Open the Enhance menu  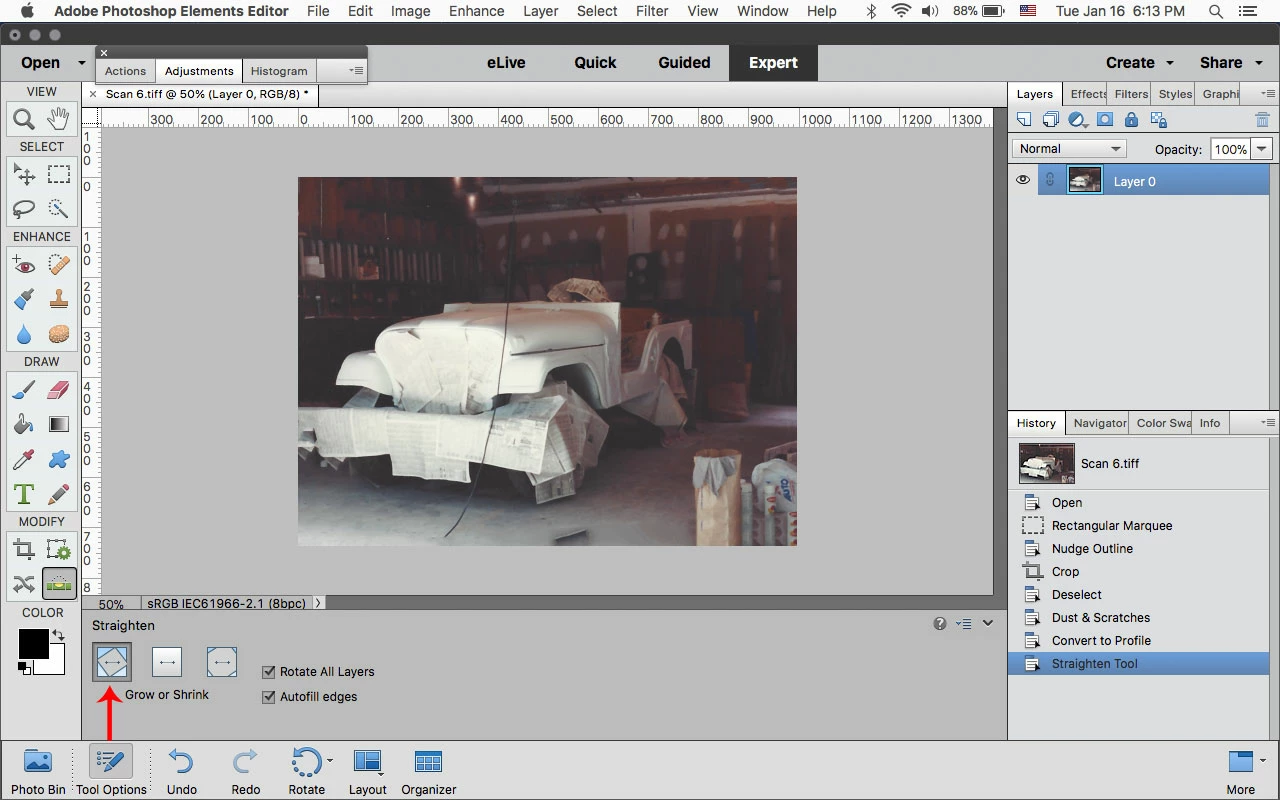(x=476, y=11)
